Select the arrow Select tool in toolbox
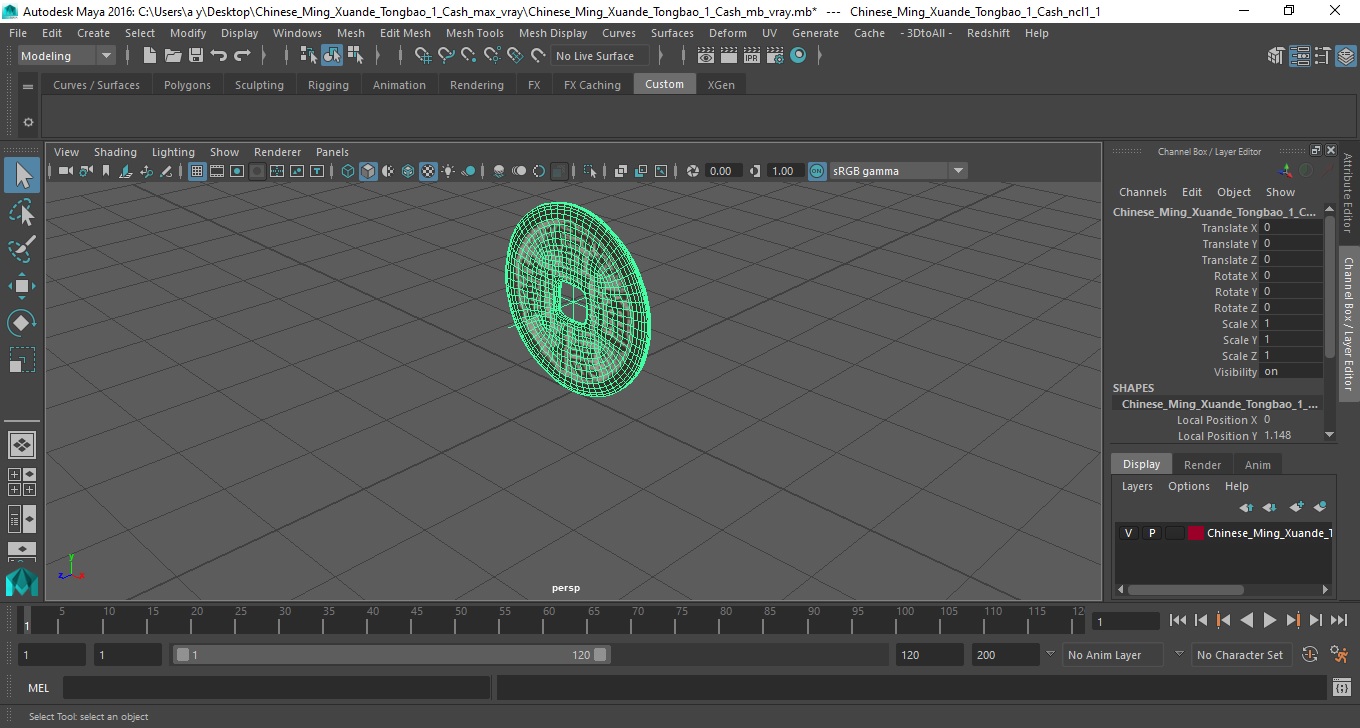 tap(22, 176)
